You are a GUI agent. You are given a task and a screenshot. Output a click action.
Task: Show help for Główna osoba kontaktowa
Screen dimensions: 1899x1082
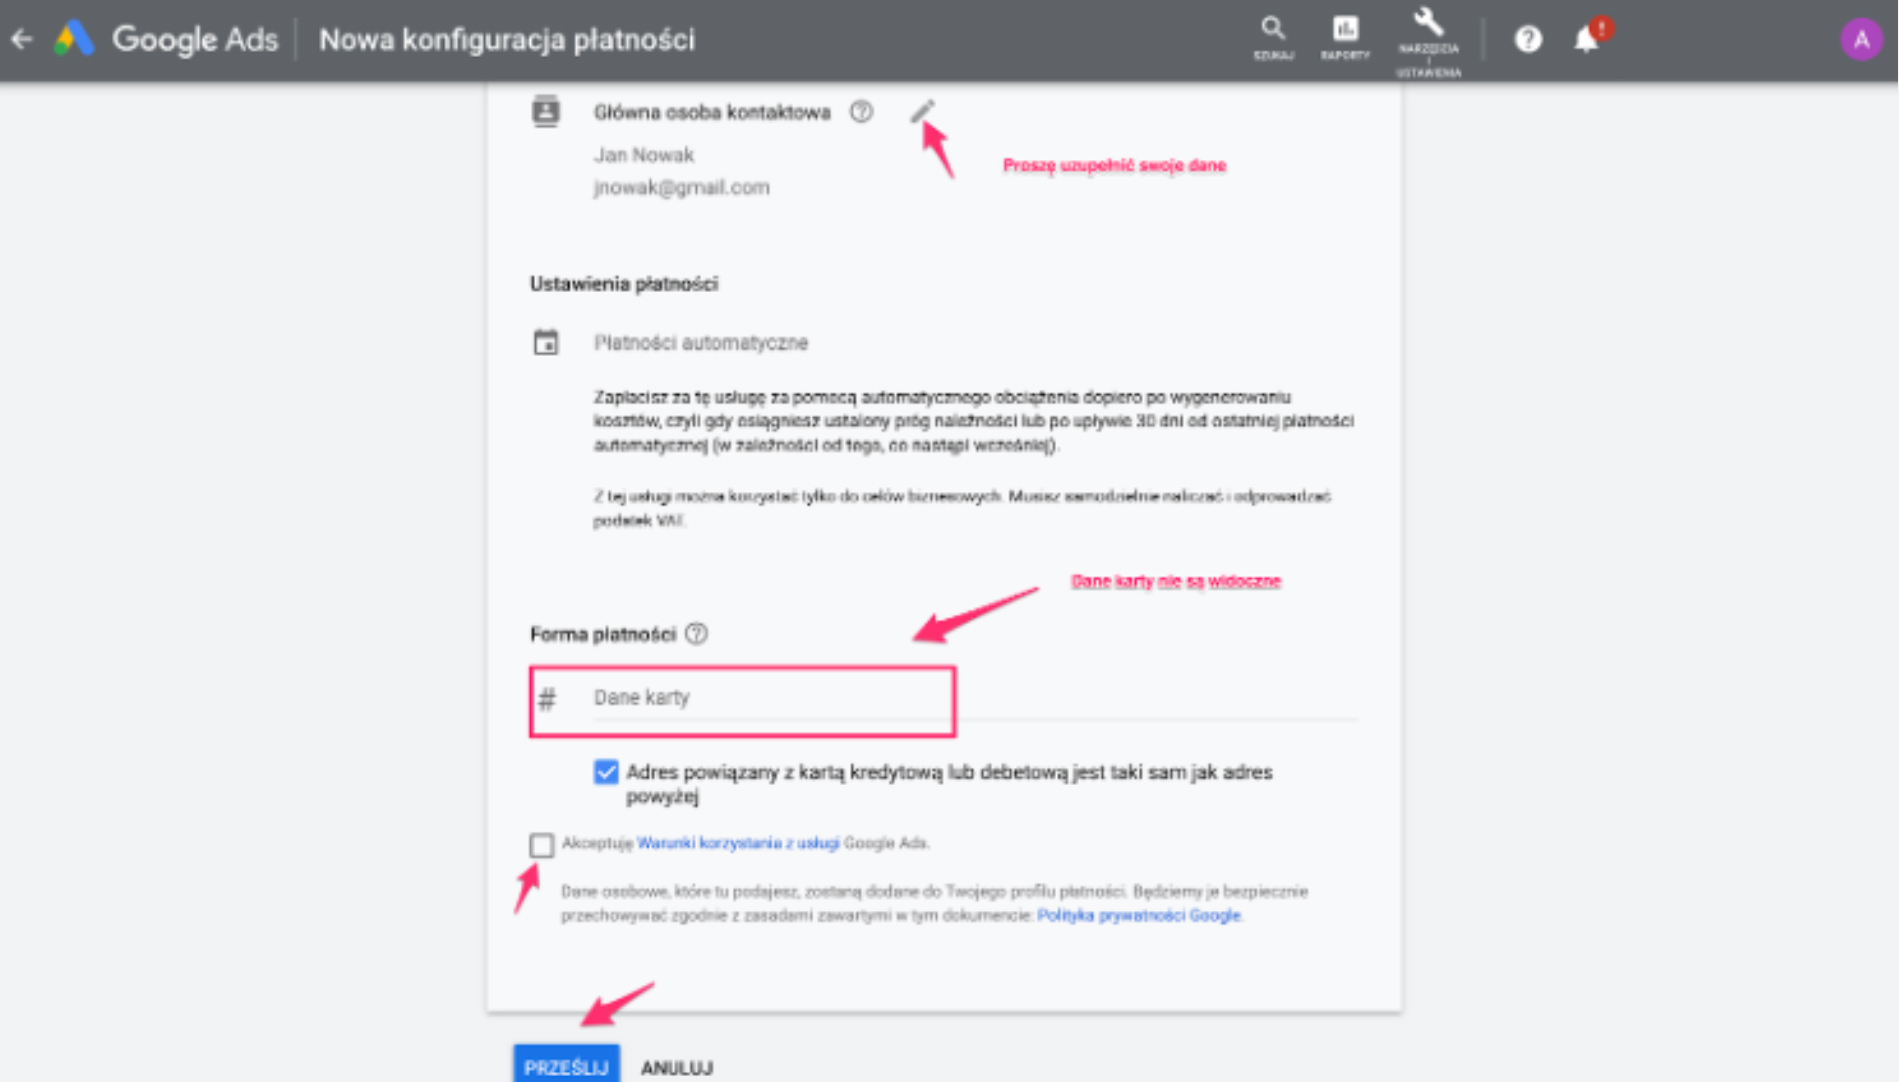[861, 112]
